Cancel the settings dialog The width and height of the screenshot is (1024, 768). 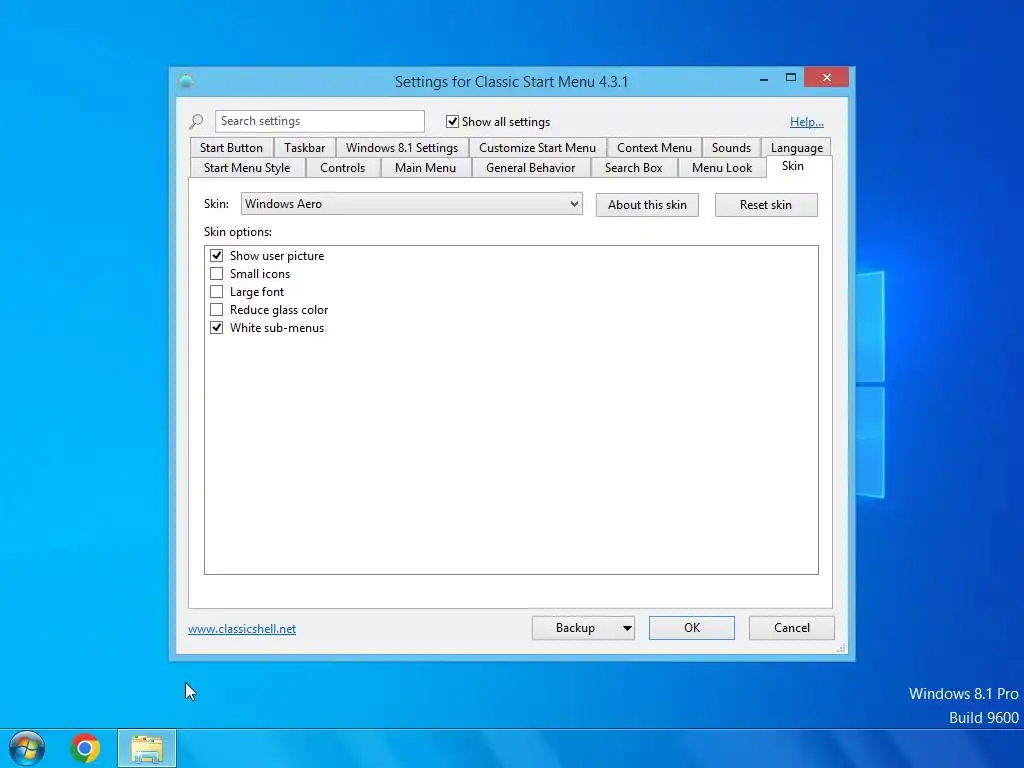(x=792, y=628)
